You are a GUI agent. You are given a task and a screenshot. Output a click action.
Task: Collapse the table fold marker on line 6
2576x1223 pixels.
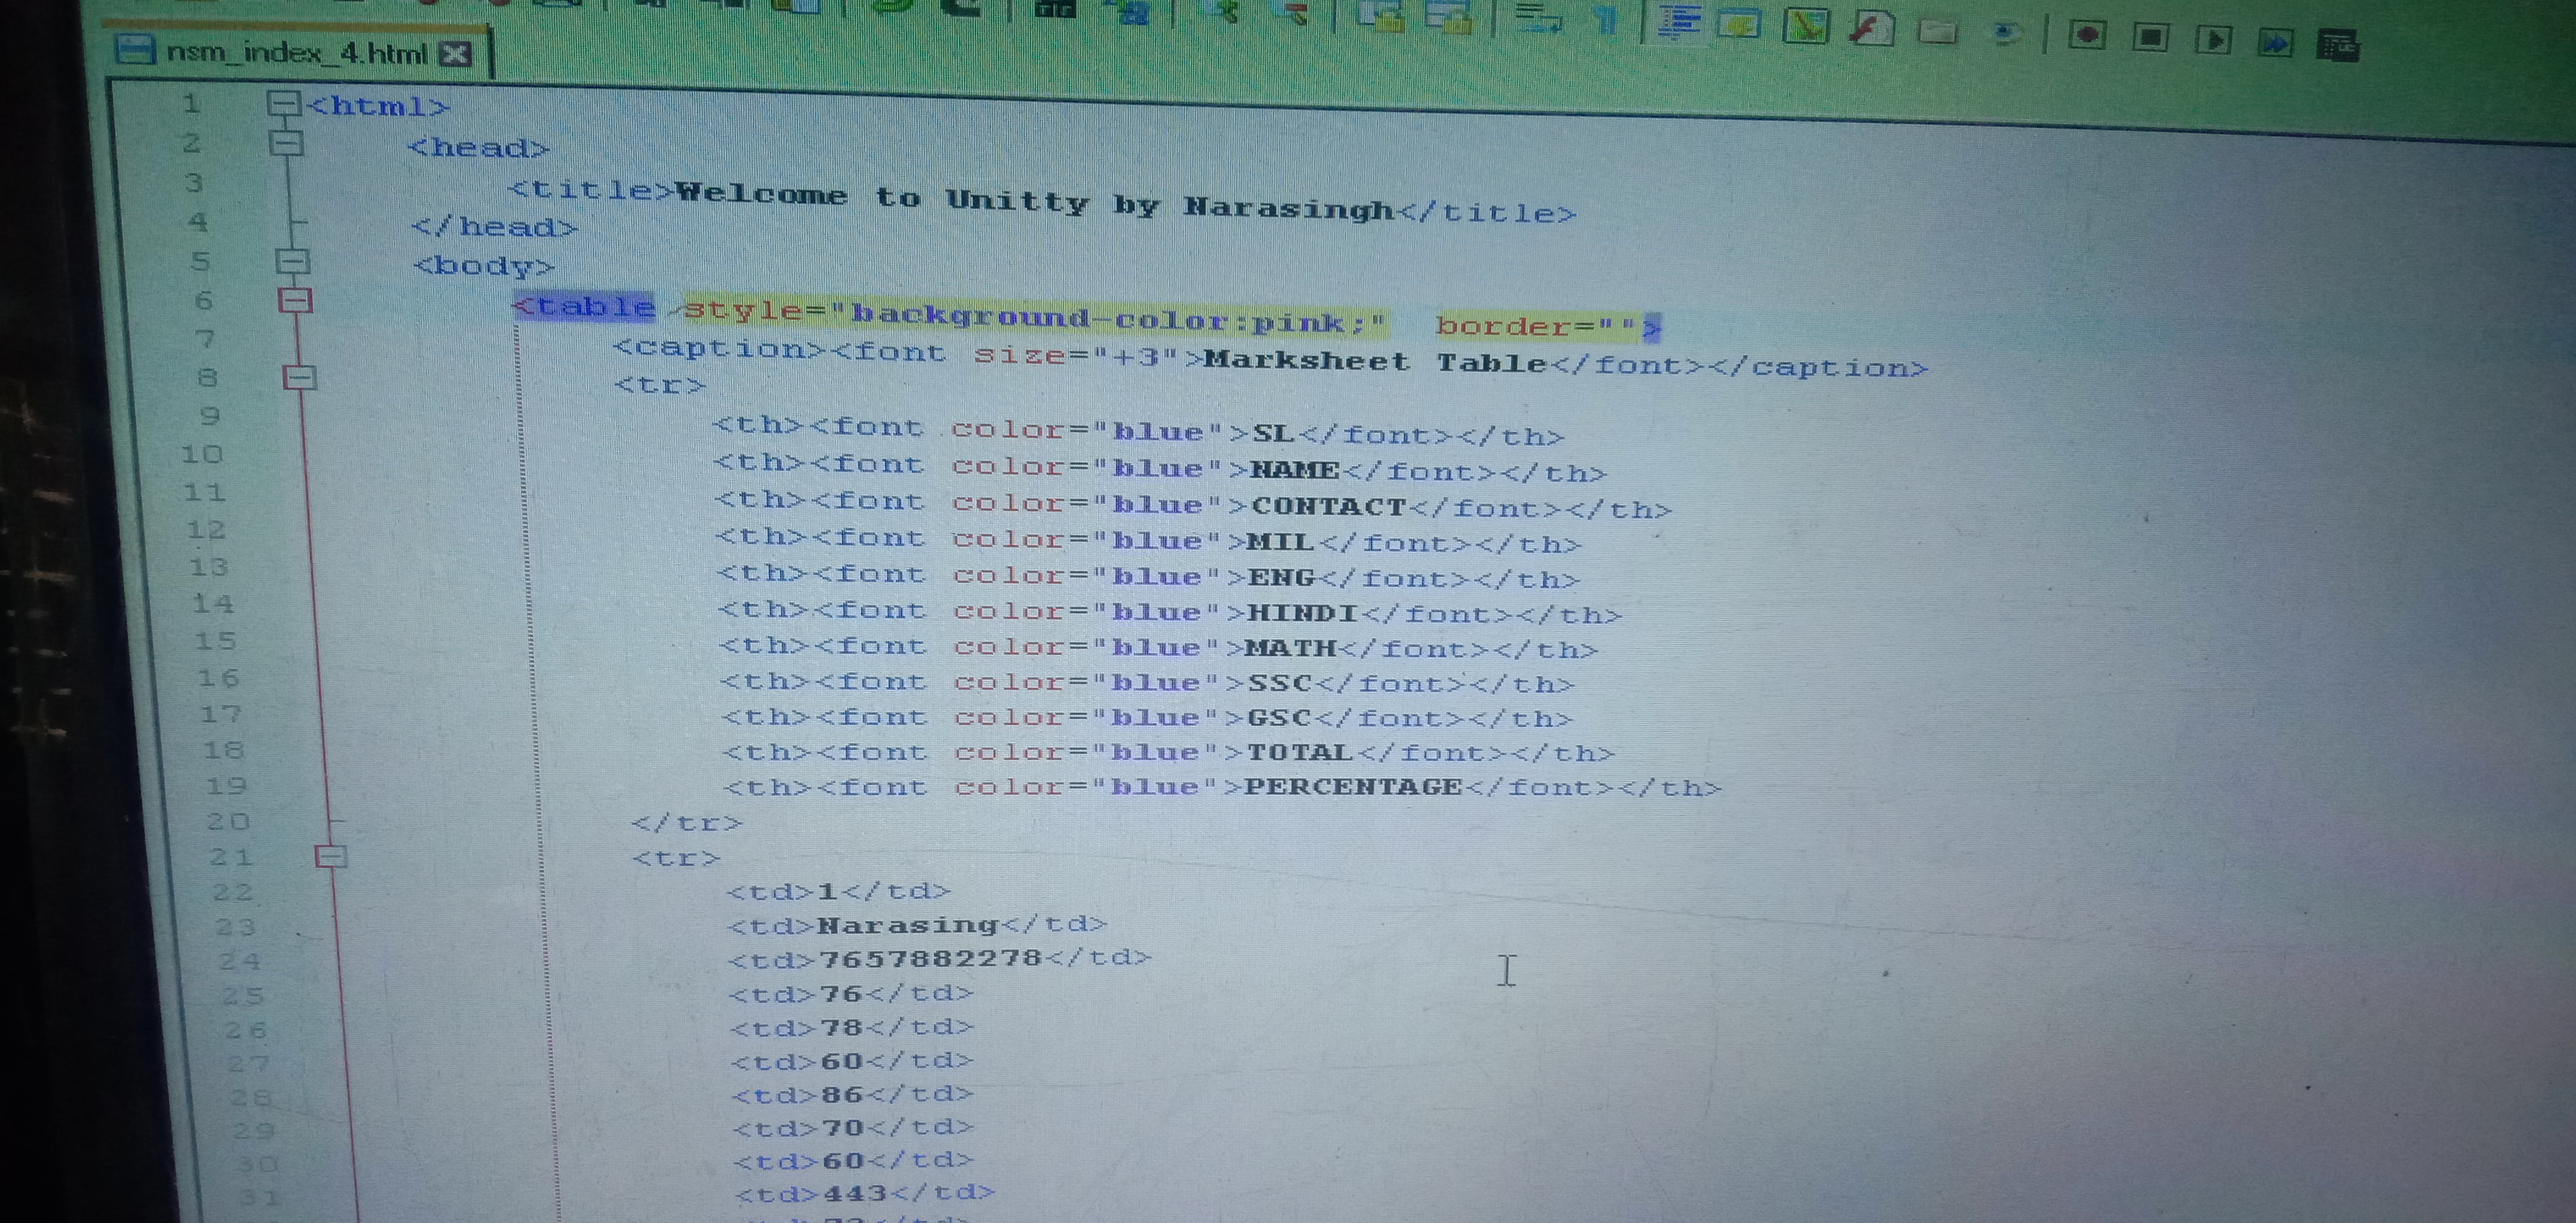point(295,299)
